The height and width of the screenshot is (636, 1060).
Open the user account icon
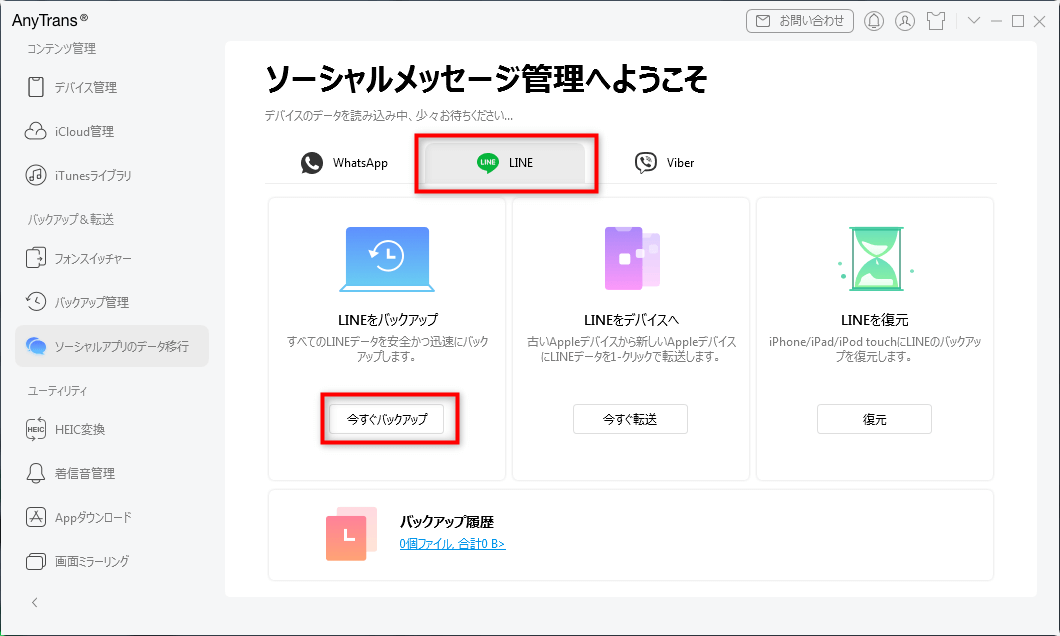click(905, 20)
